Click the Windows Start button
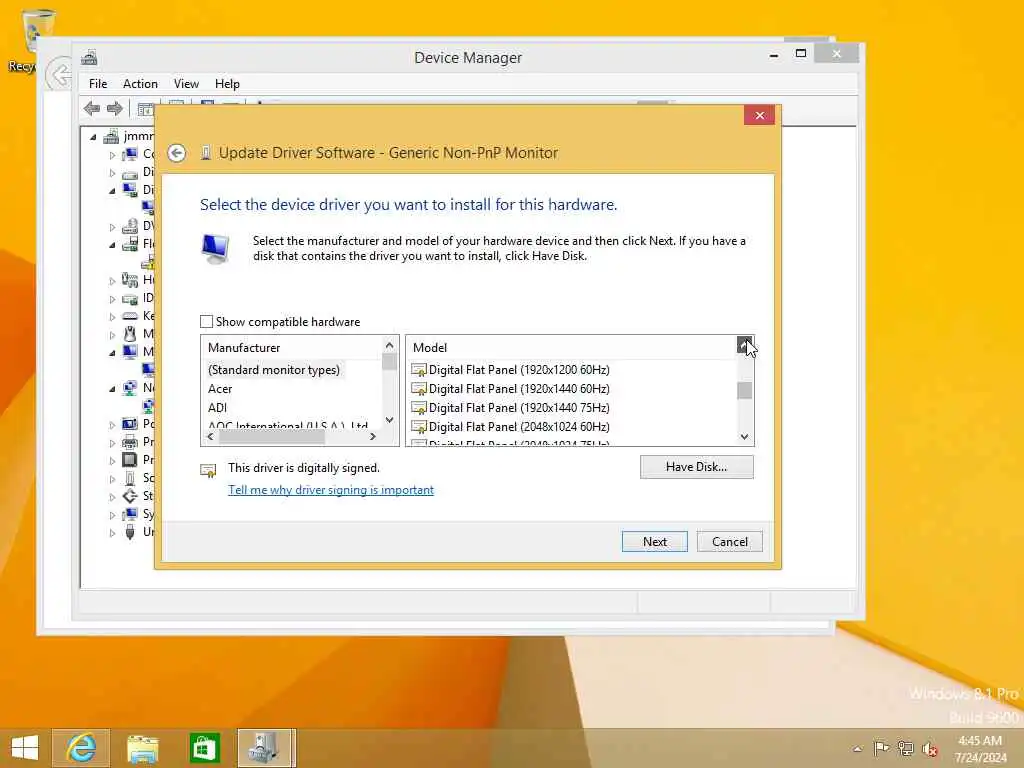 coord(25,748)
